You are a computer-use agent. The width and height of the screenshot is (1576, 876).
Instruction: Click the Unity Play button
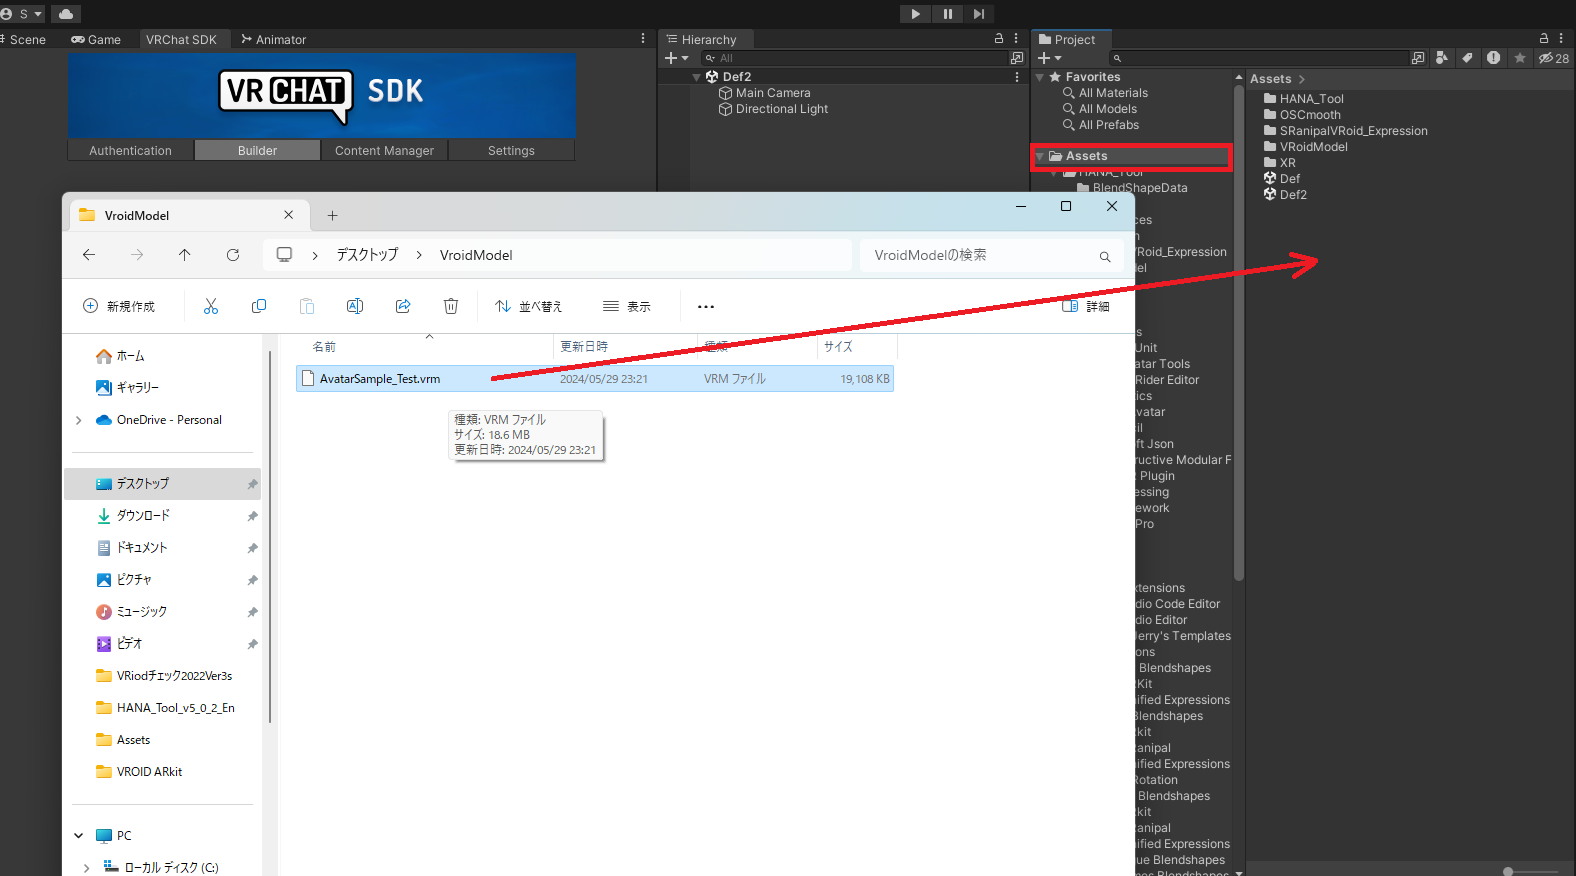[x=915, y=14]
